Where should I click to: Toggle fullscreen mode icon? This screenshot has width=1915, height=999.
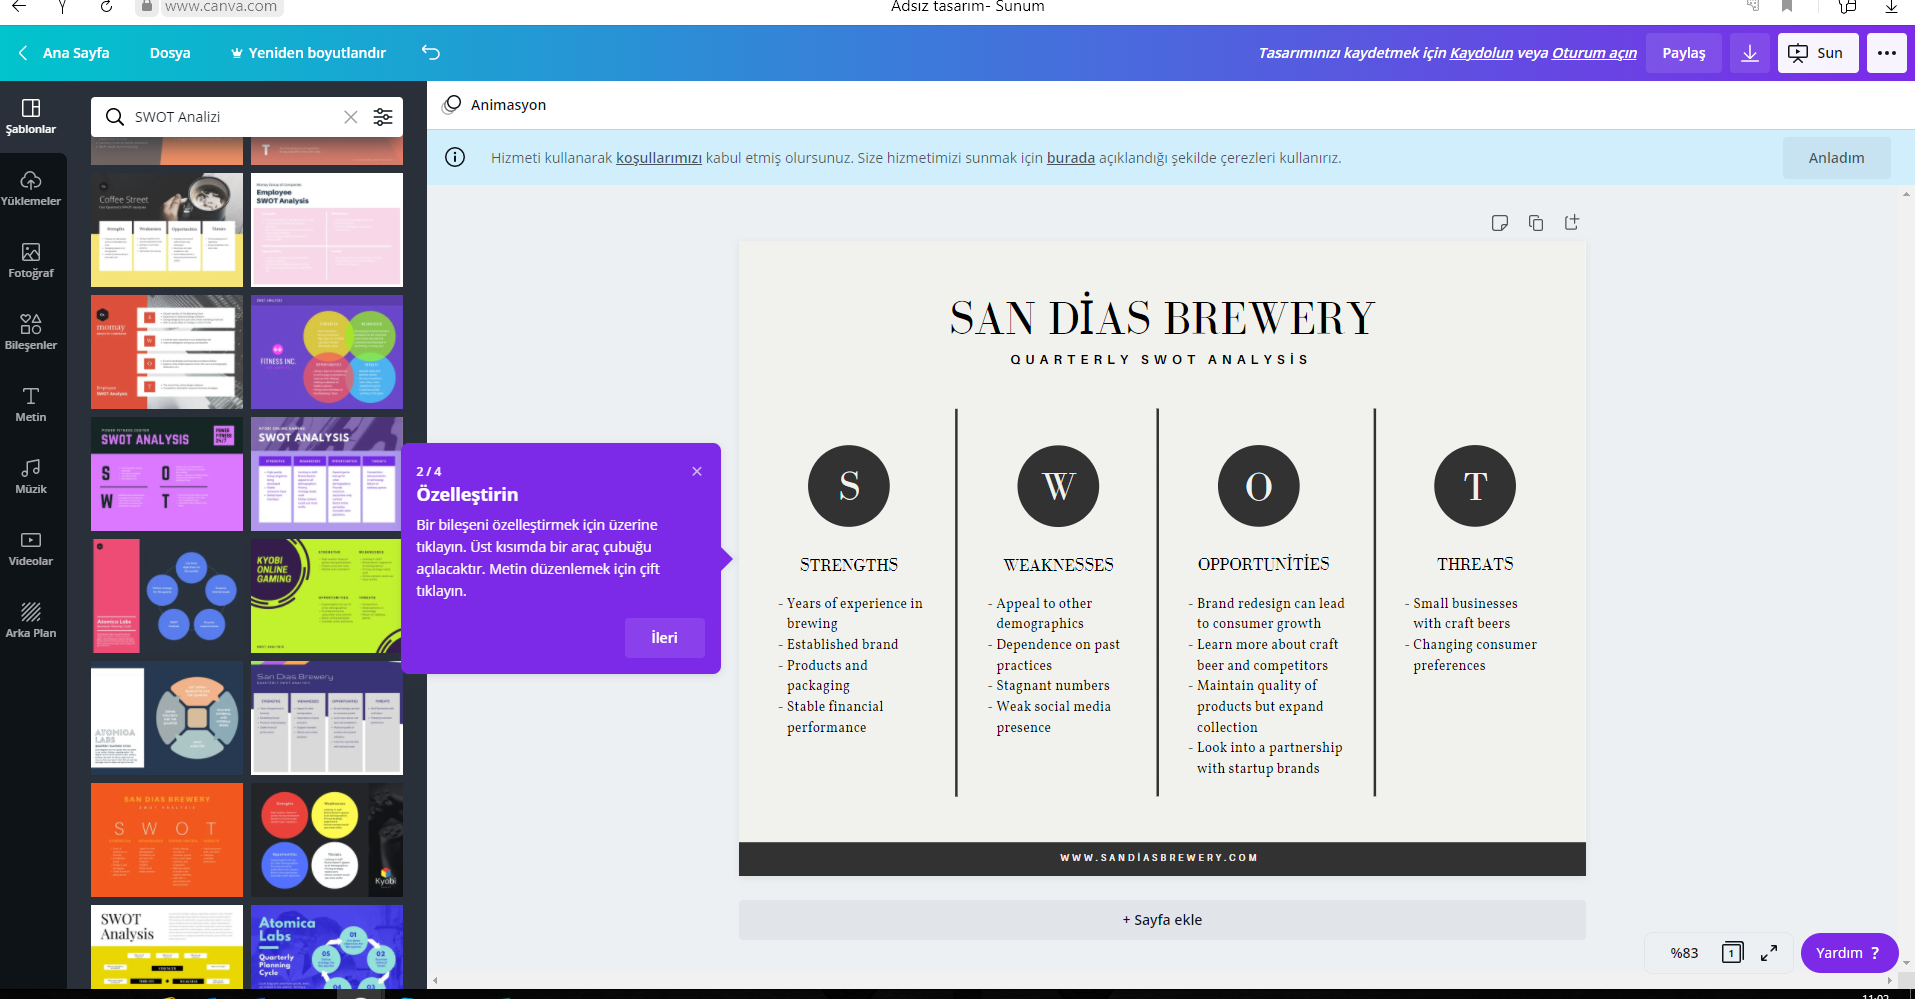(1769, 953)
